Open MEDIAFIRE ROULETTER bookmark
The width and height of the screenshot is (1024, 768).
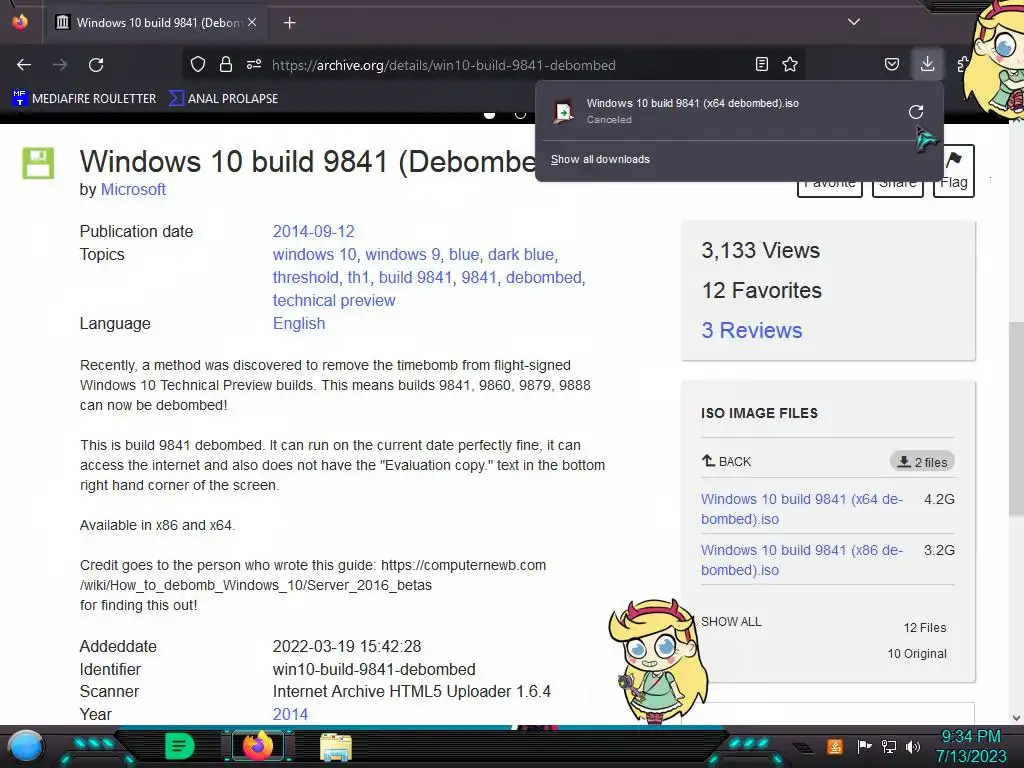click(x=84, y=99)
